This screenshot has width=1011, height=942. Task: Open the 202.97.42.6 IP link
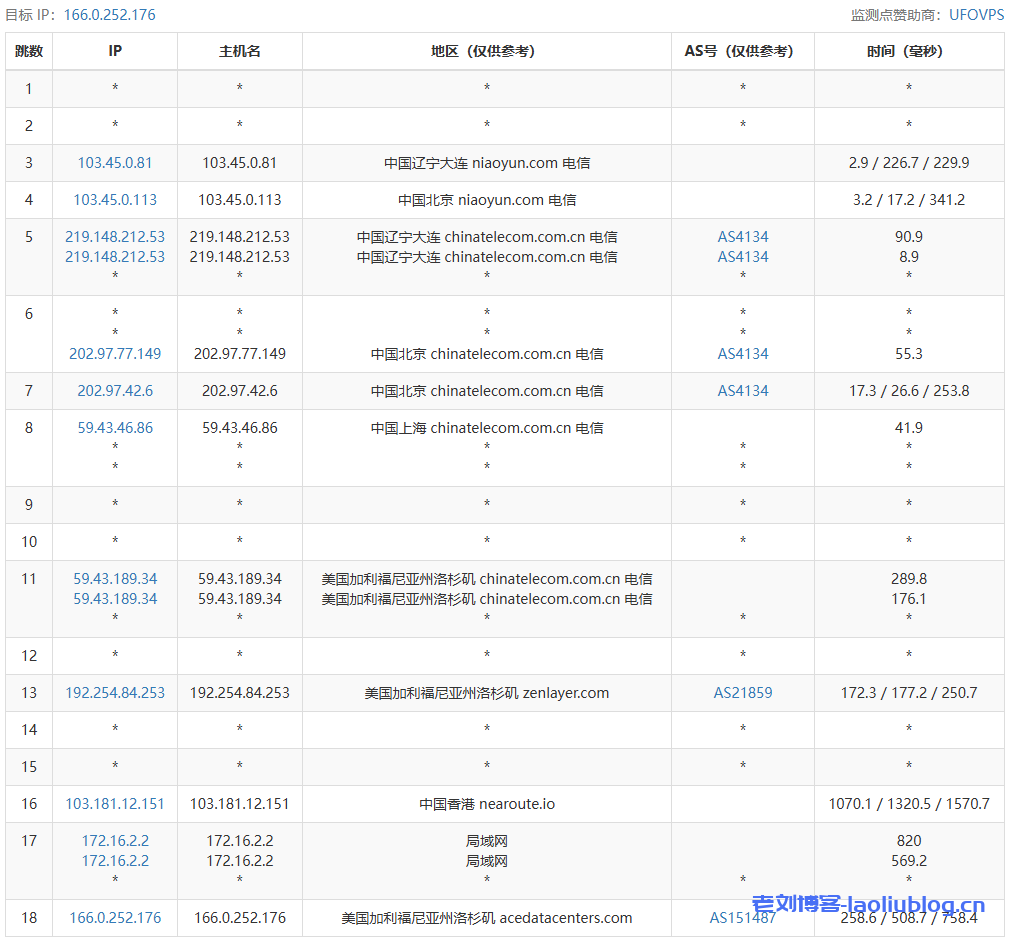(115, 391)
